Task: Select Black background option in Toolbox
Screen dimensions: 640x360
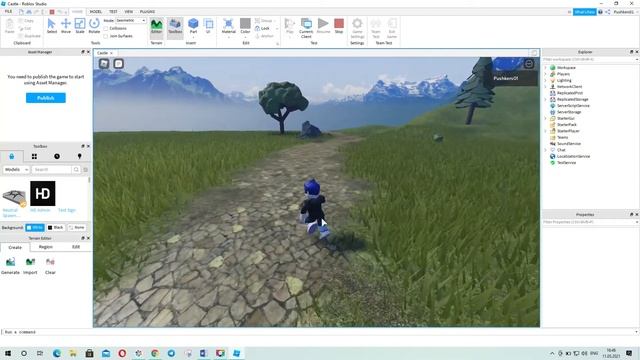Action: [56, 227]
